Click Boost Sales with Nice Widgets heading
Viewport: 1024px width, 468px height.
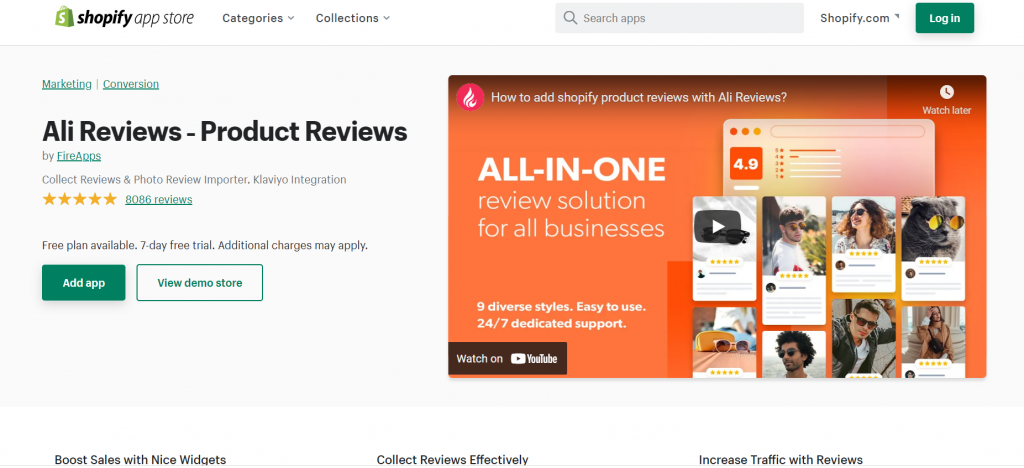pos(140,460)
